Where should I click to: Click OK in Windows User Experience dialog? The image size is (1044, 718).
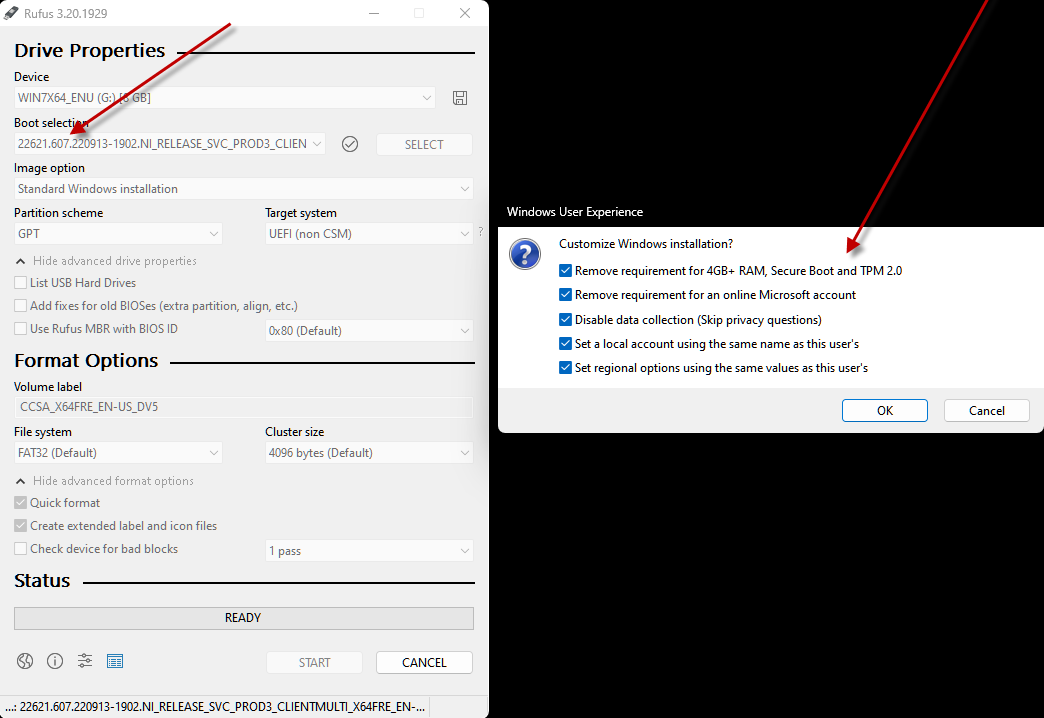pos(884,410)
